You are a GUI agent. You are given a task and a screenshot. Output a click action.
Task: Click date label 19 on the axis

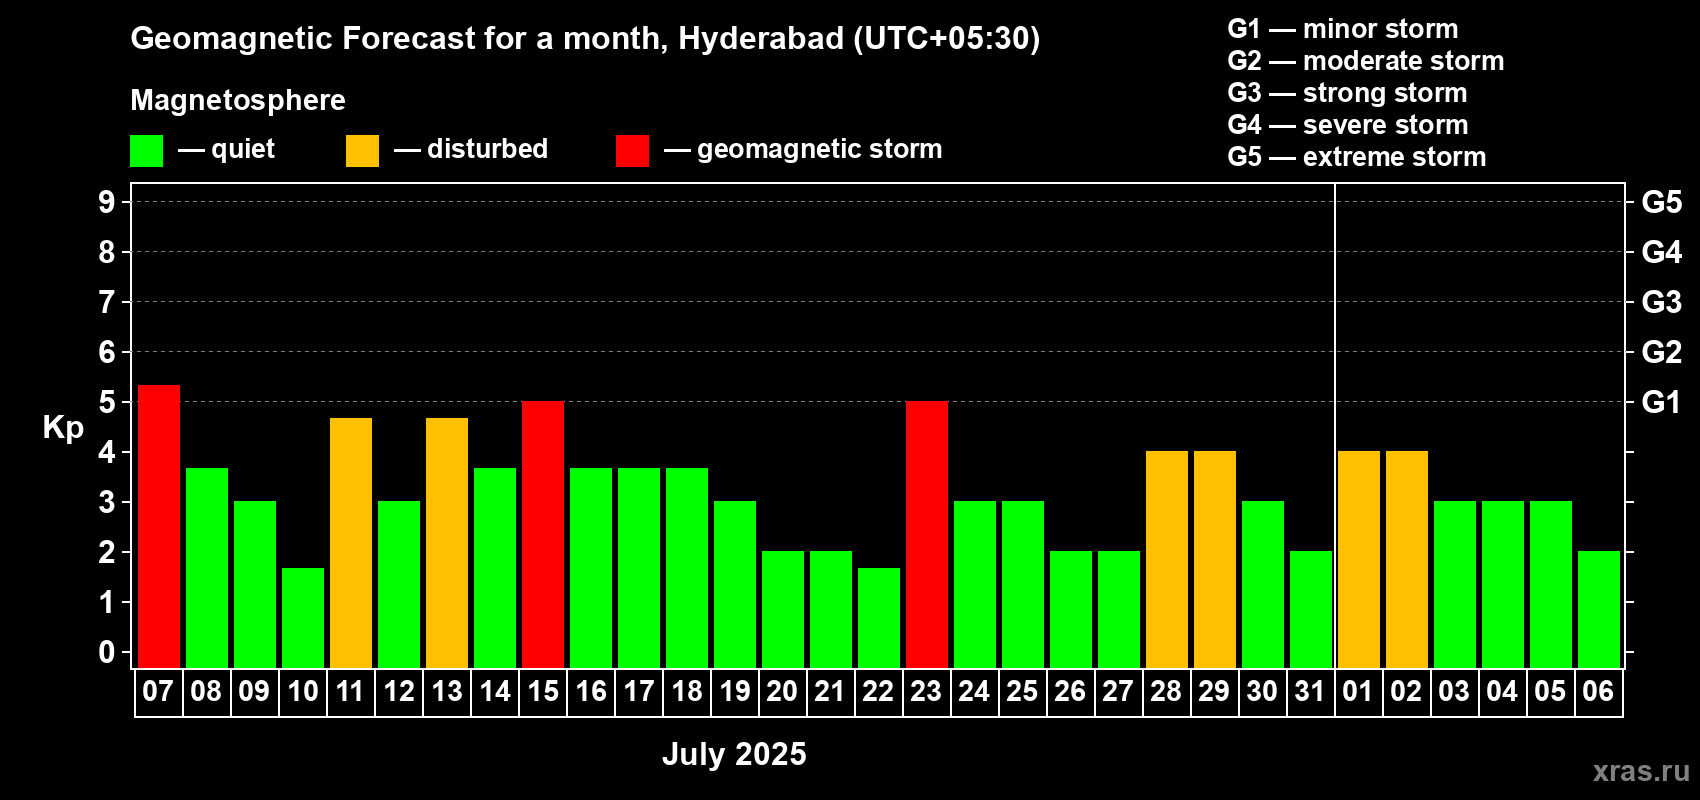pos(735,691)
